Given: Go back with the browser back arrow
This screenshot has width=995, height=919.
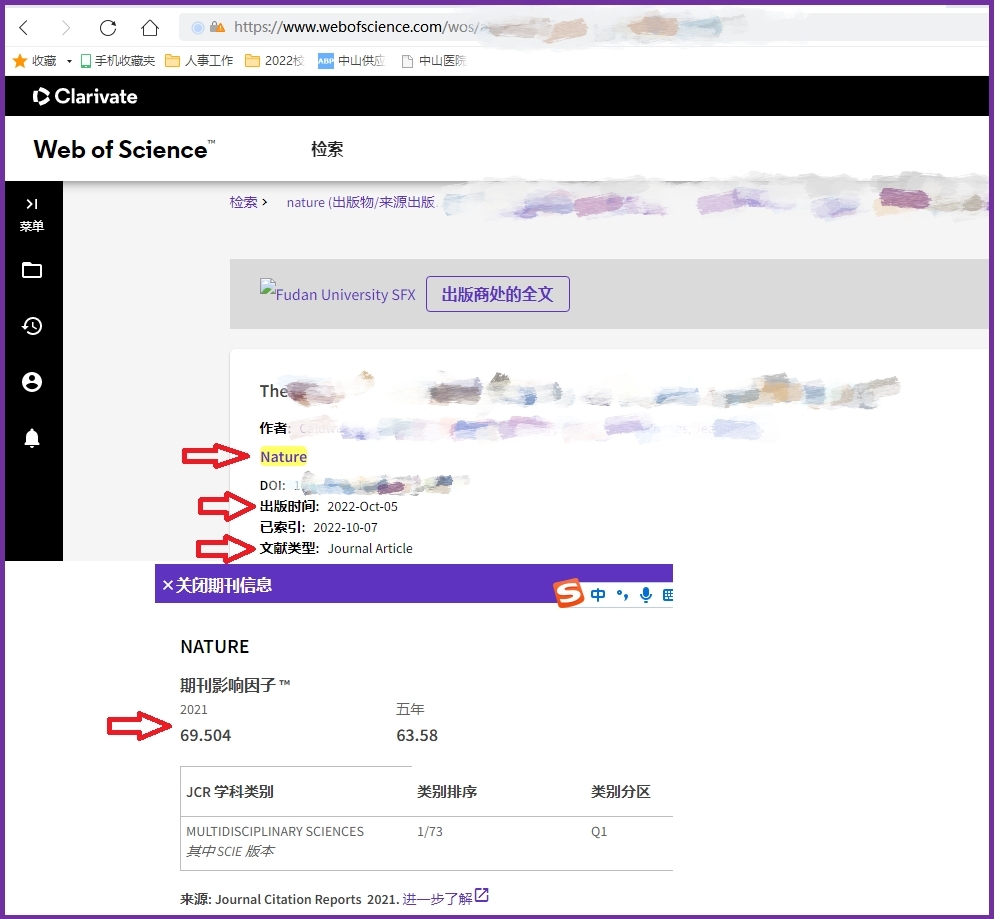Looking at the screenshot, I should [24, 27].
